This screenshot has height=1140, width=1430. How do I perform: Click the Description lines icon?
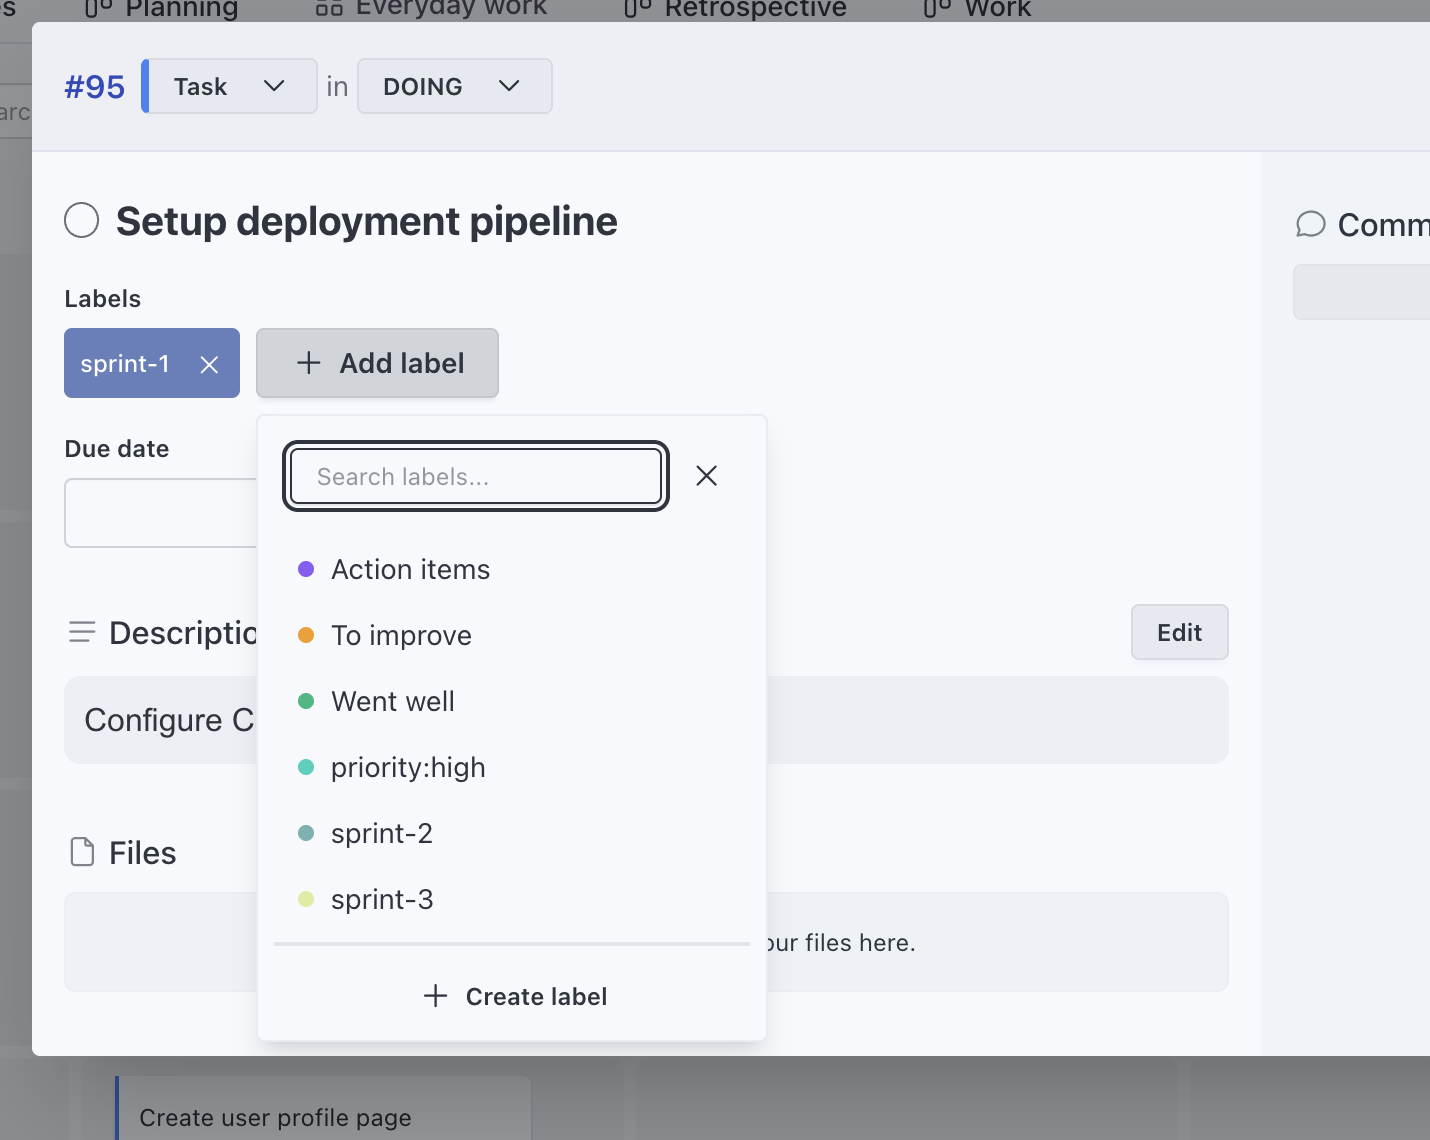click(82, 633)
